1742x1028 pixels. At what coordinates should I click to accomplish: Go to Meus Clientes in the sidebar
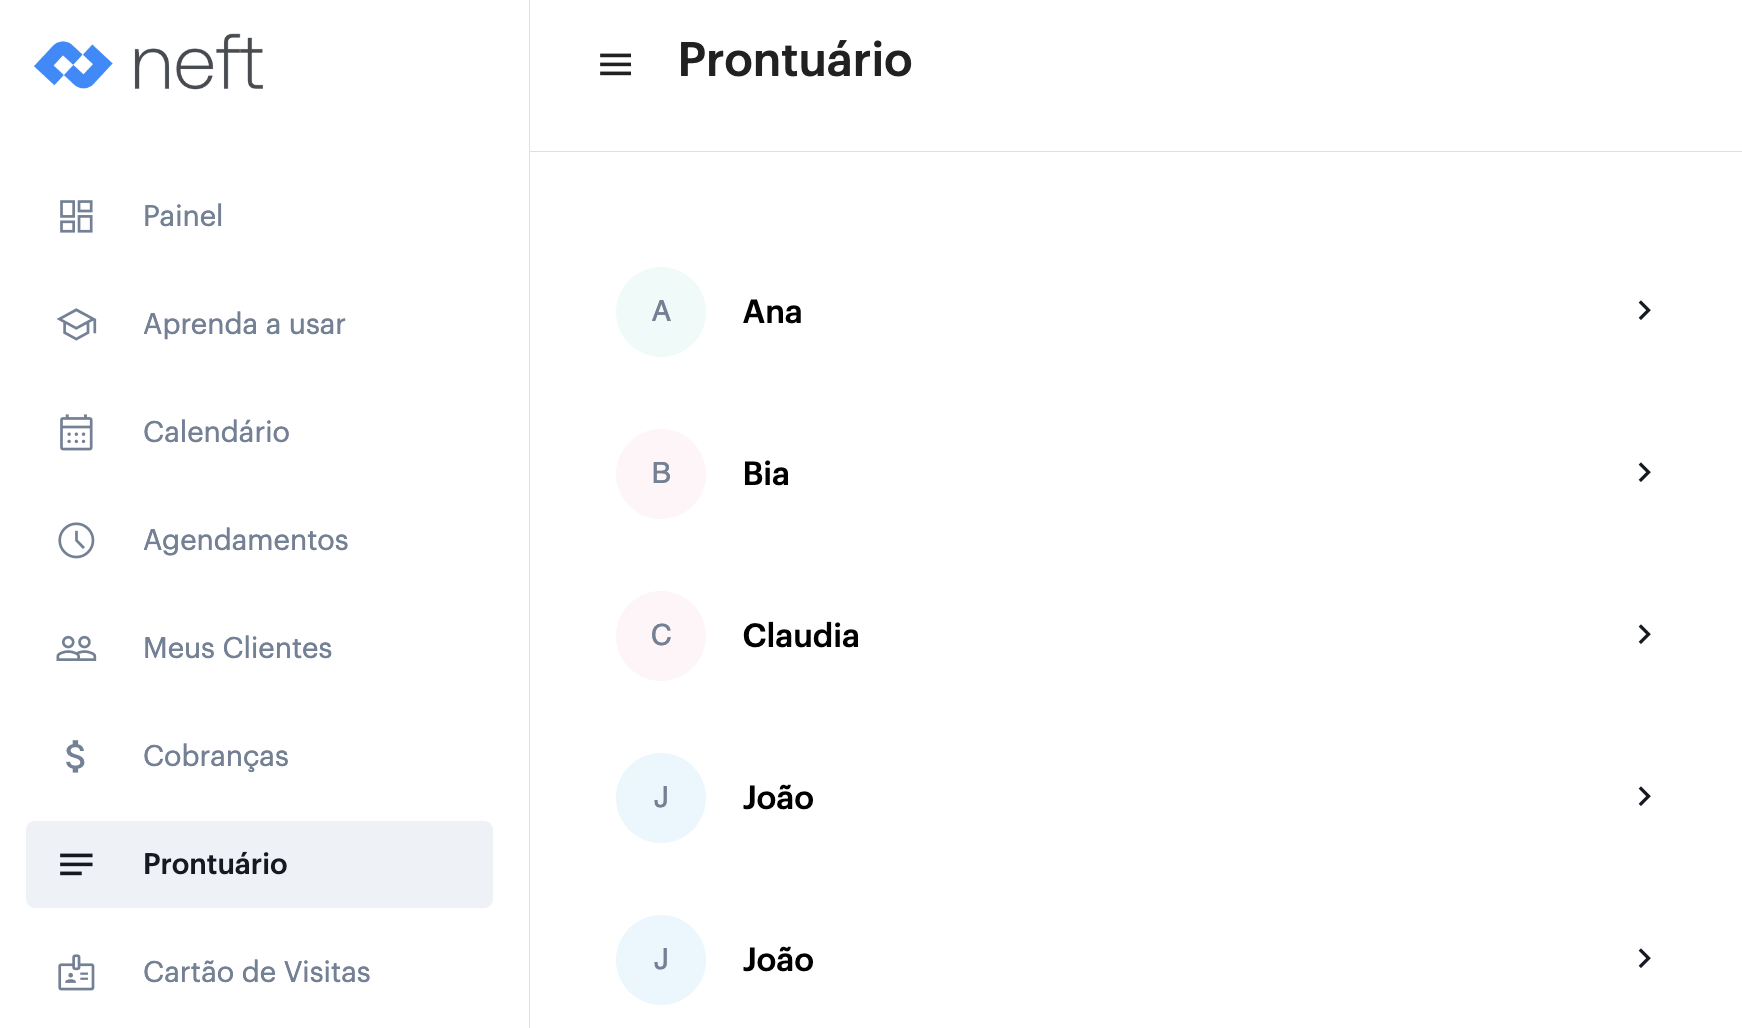click(x=237, y=648)
